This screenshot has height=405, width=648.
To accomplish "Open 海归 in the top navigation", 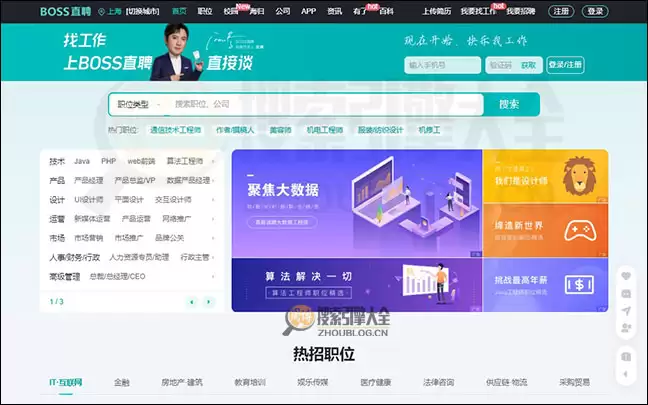I will pyautogui.click(x=257, y=12).
